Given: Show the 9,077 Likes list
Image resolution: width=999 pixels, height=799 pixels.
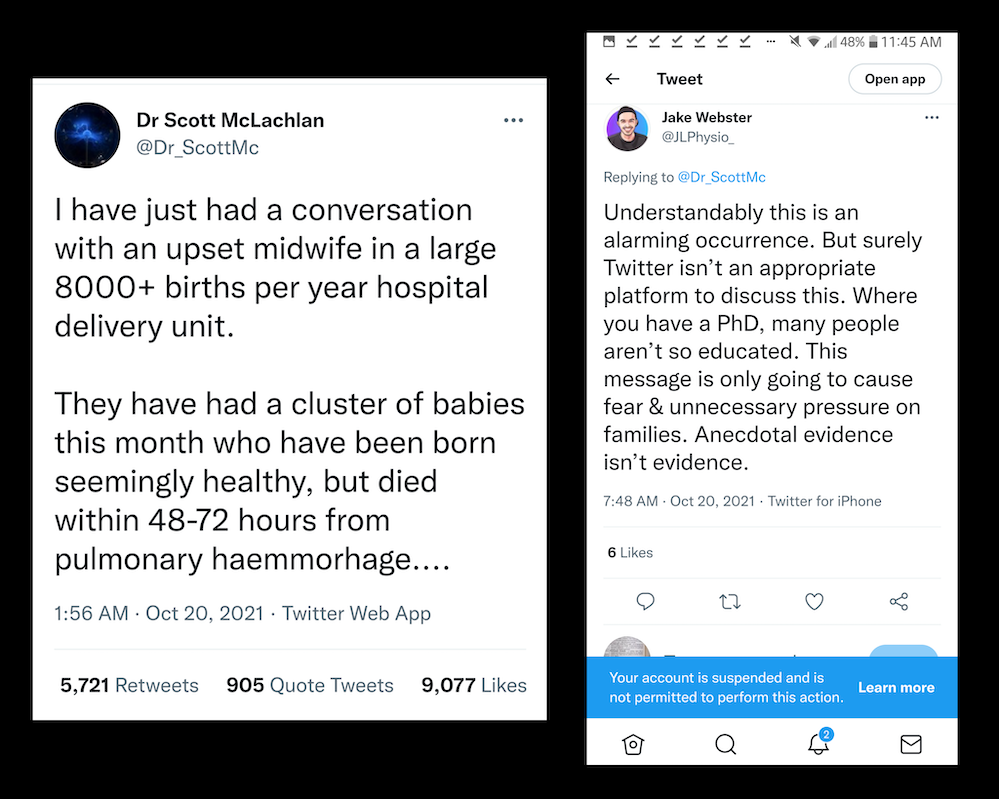Looking at the screenshot, I should [x=474, y=685].
